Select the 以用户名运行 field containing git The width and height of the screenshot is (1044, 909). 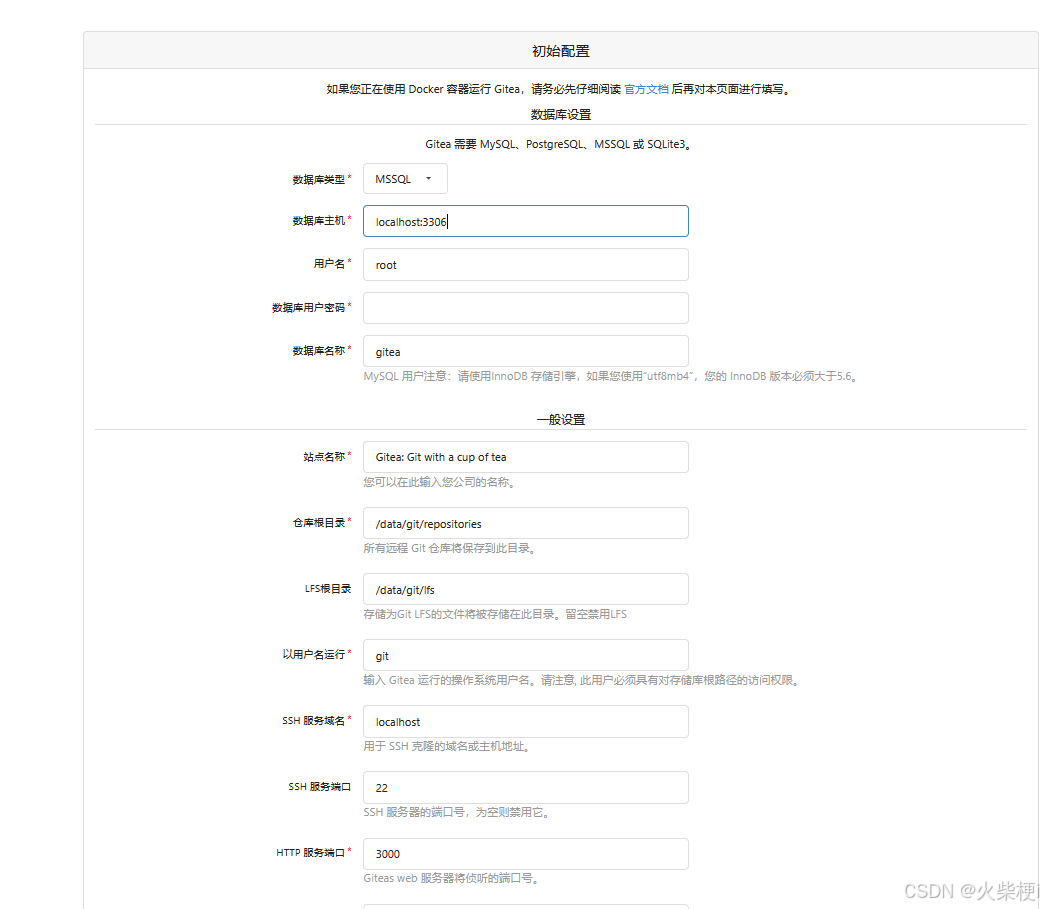(525, 655)
